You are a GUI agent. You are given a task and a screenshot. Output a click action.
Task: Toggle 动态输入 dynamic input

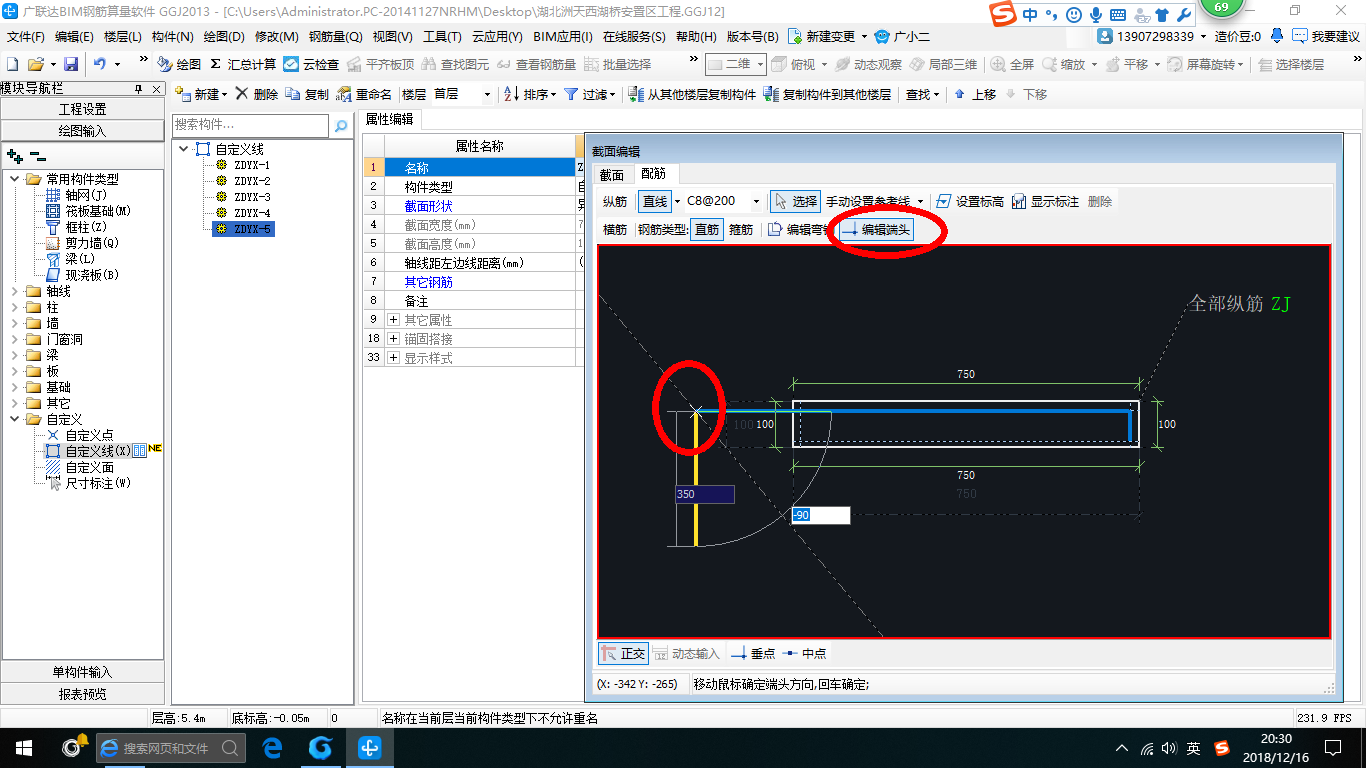click(x=686, y=653)
